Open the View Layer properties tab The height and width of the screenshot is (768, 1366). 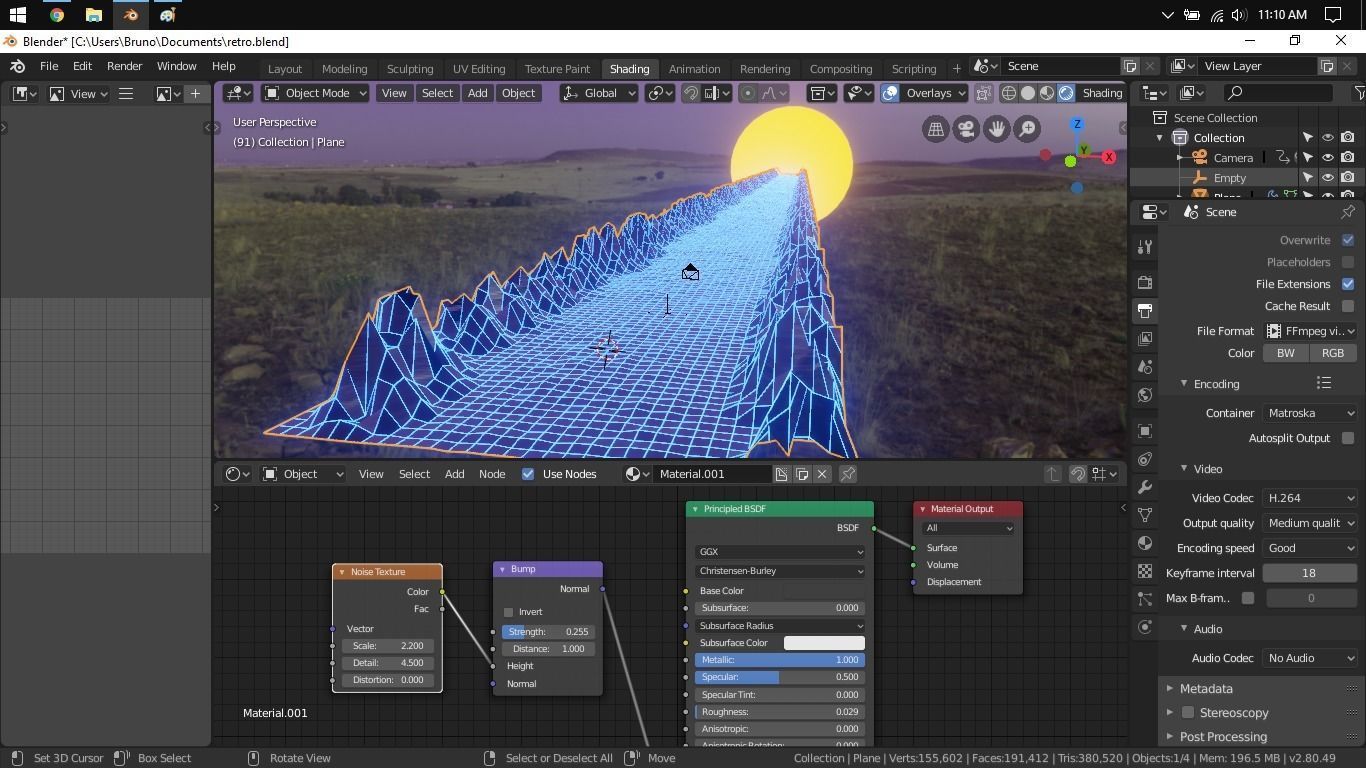pyautogui.click(x=1145, y=339)
